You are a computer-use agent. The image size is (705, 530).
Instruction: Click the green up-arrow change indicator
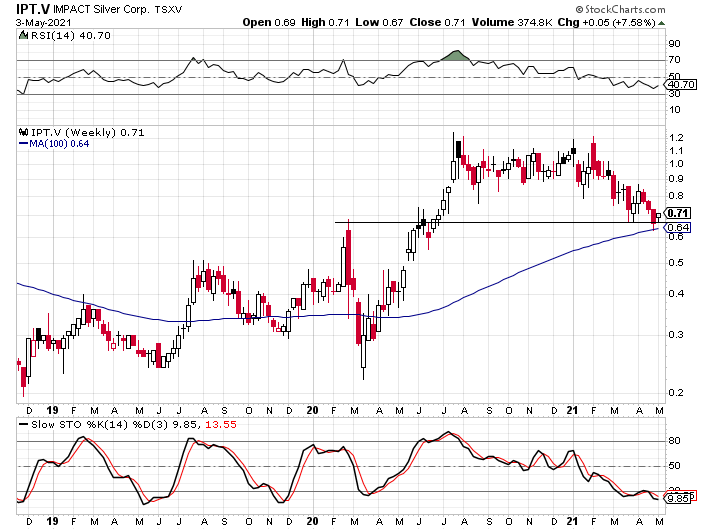coord(661,23)
